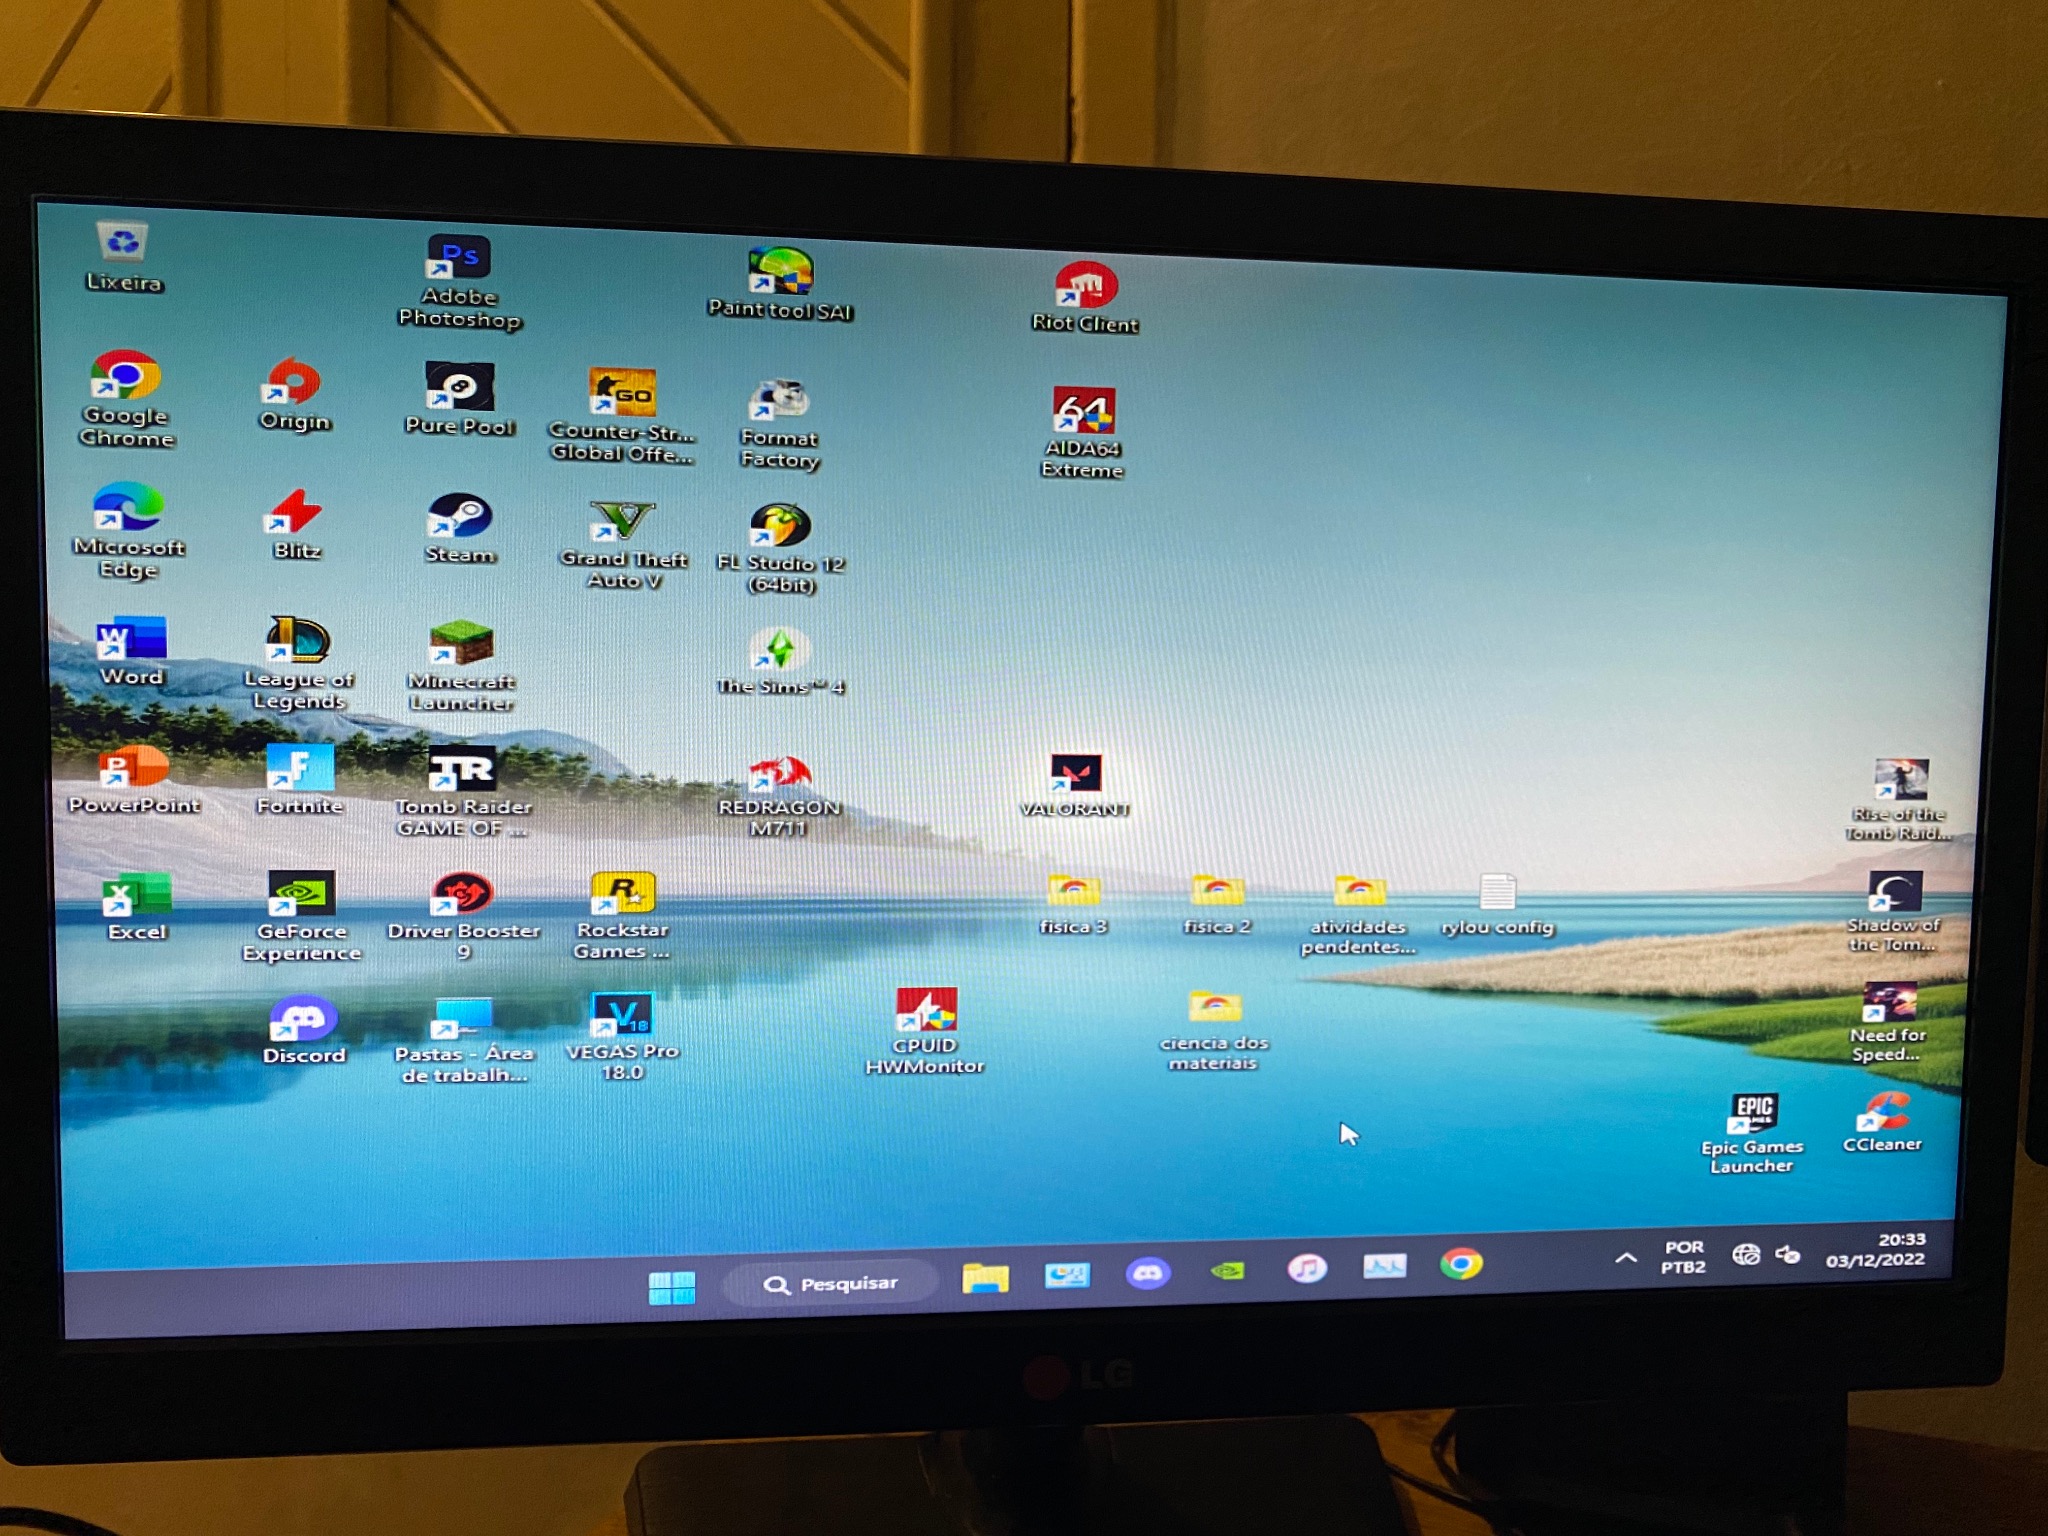Open Paint tool SAI shortcut
Image resolution: width=2048 pixels, height=1536 pixels.
point(780,283)
